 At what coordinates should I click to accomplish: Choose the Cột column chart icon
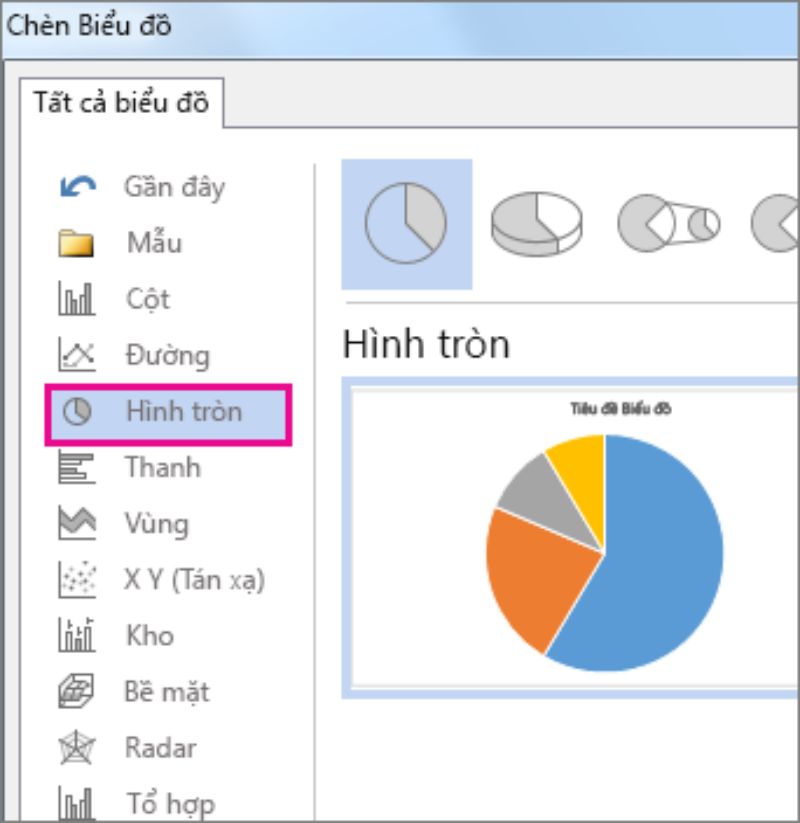pos(77,298)
